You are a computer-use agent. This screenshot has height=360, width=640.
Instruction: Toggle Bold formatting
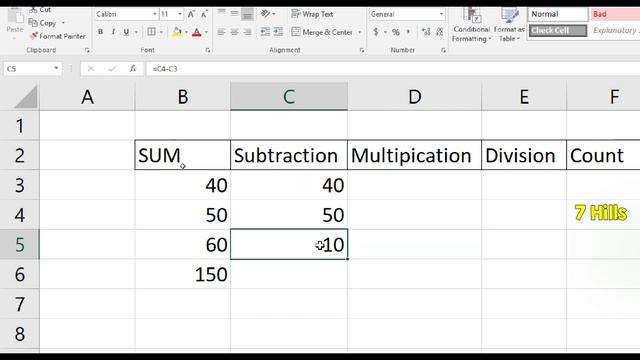tap(100, 32)
